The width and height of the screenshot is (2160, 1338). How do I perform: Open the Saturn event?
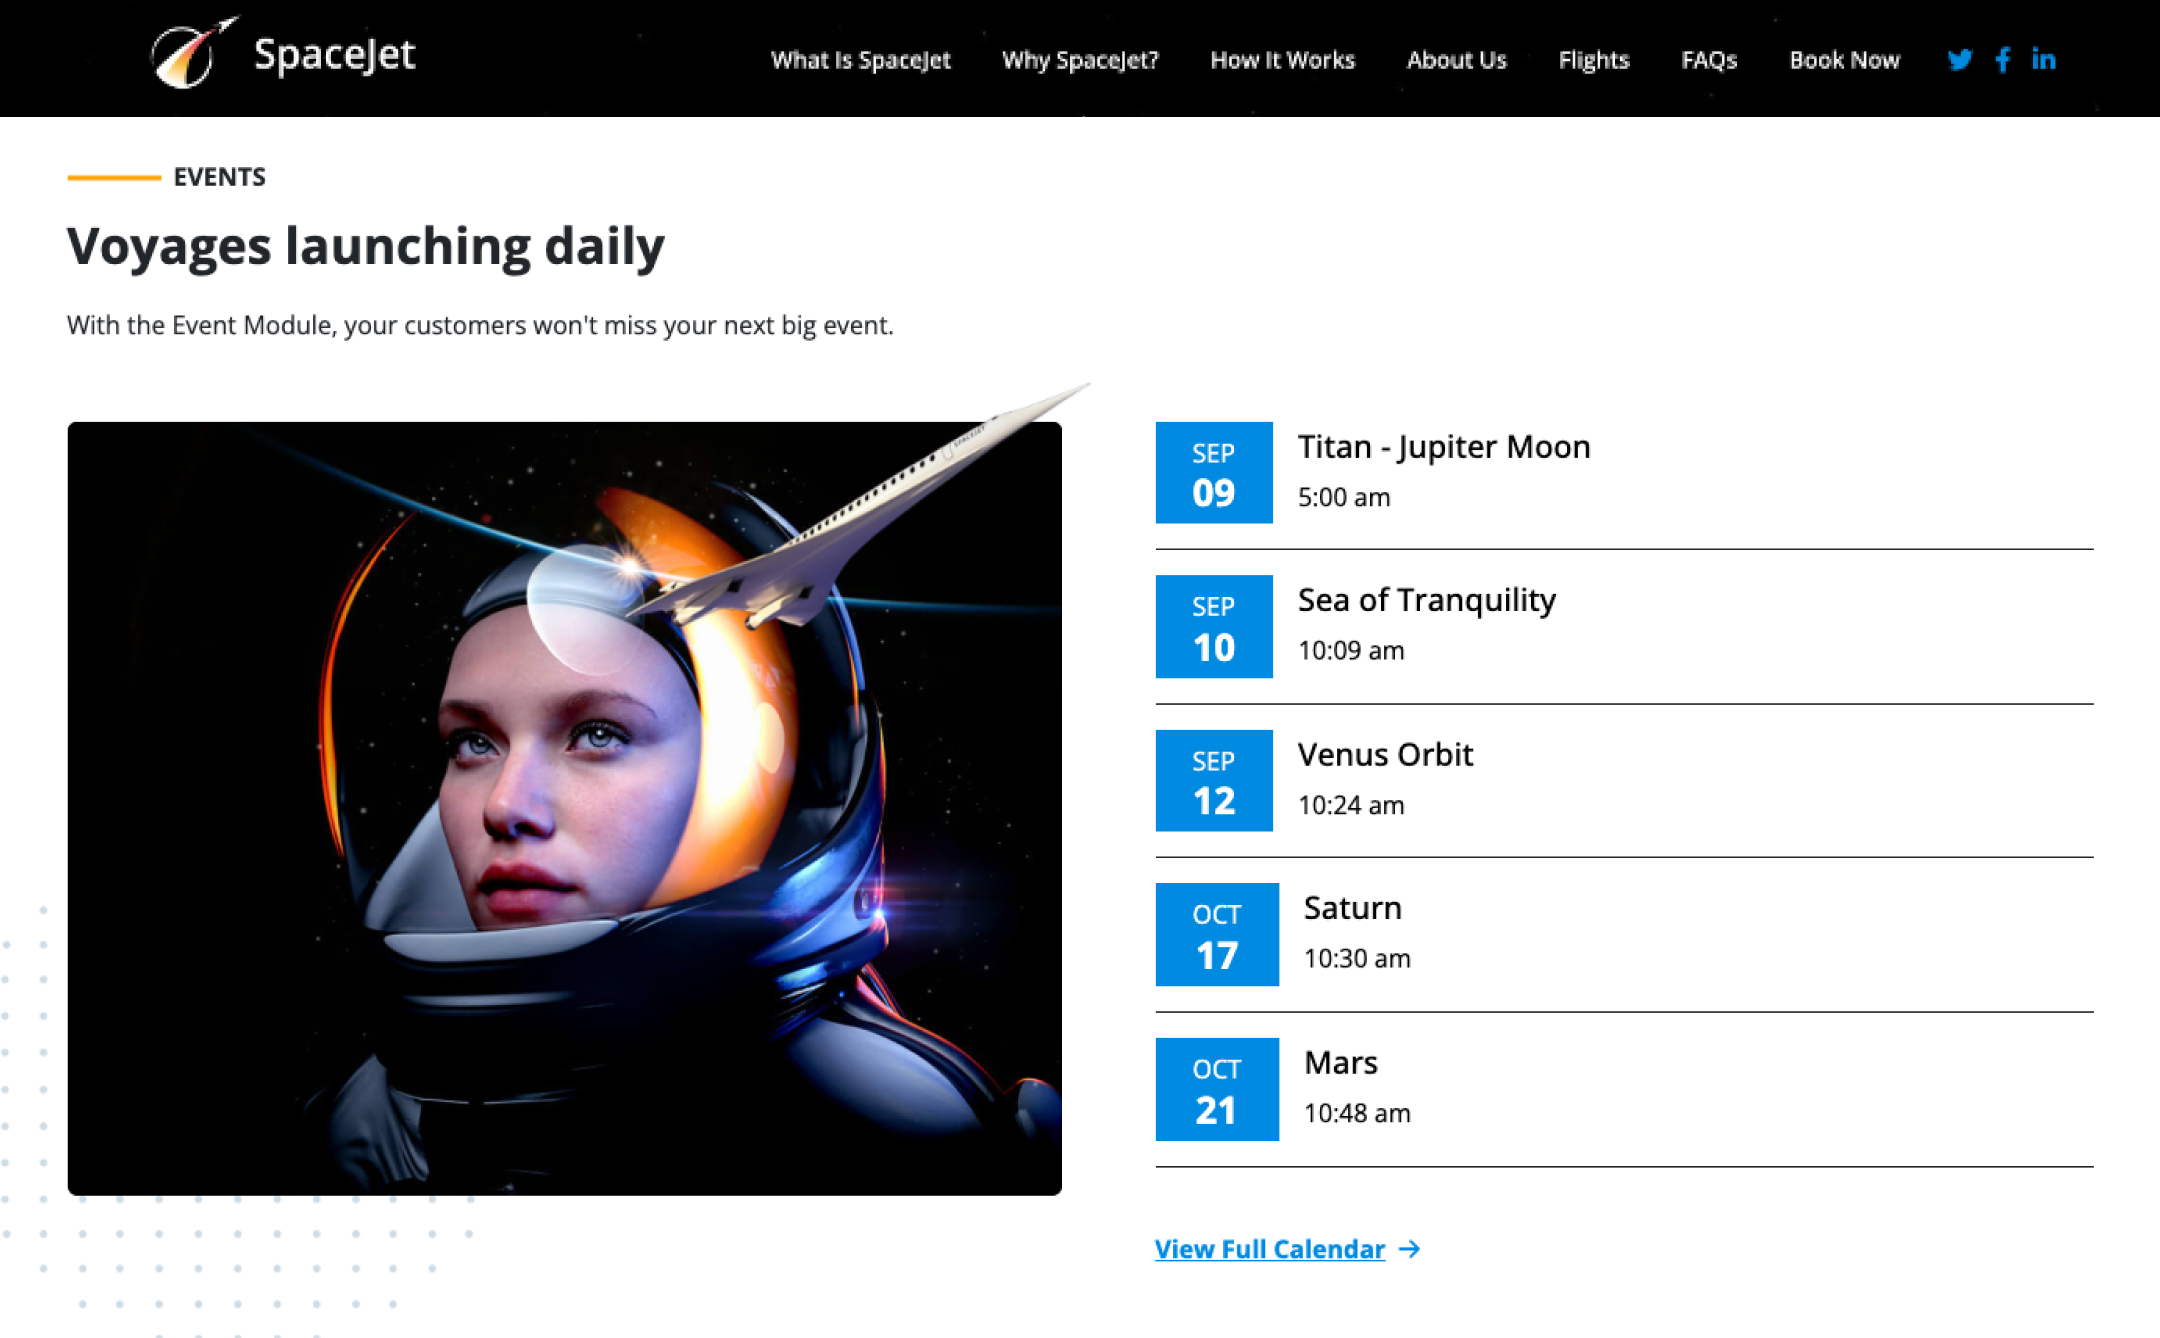coord(1353,908)
